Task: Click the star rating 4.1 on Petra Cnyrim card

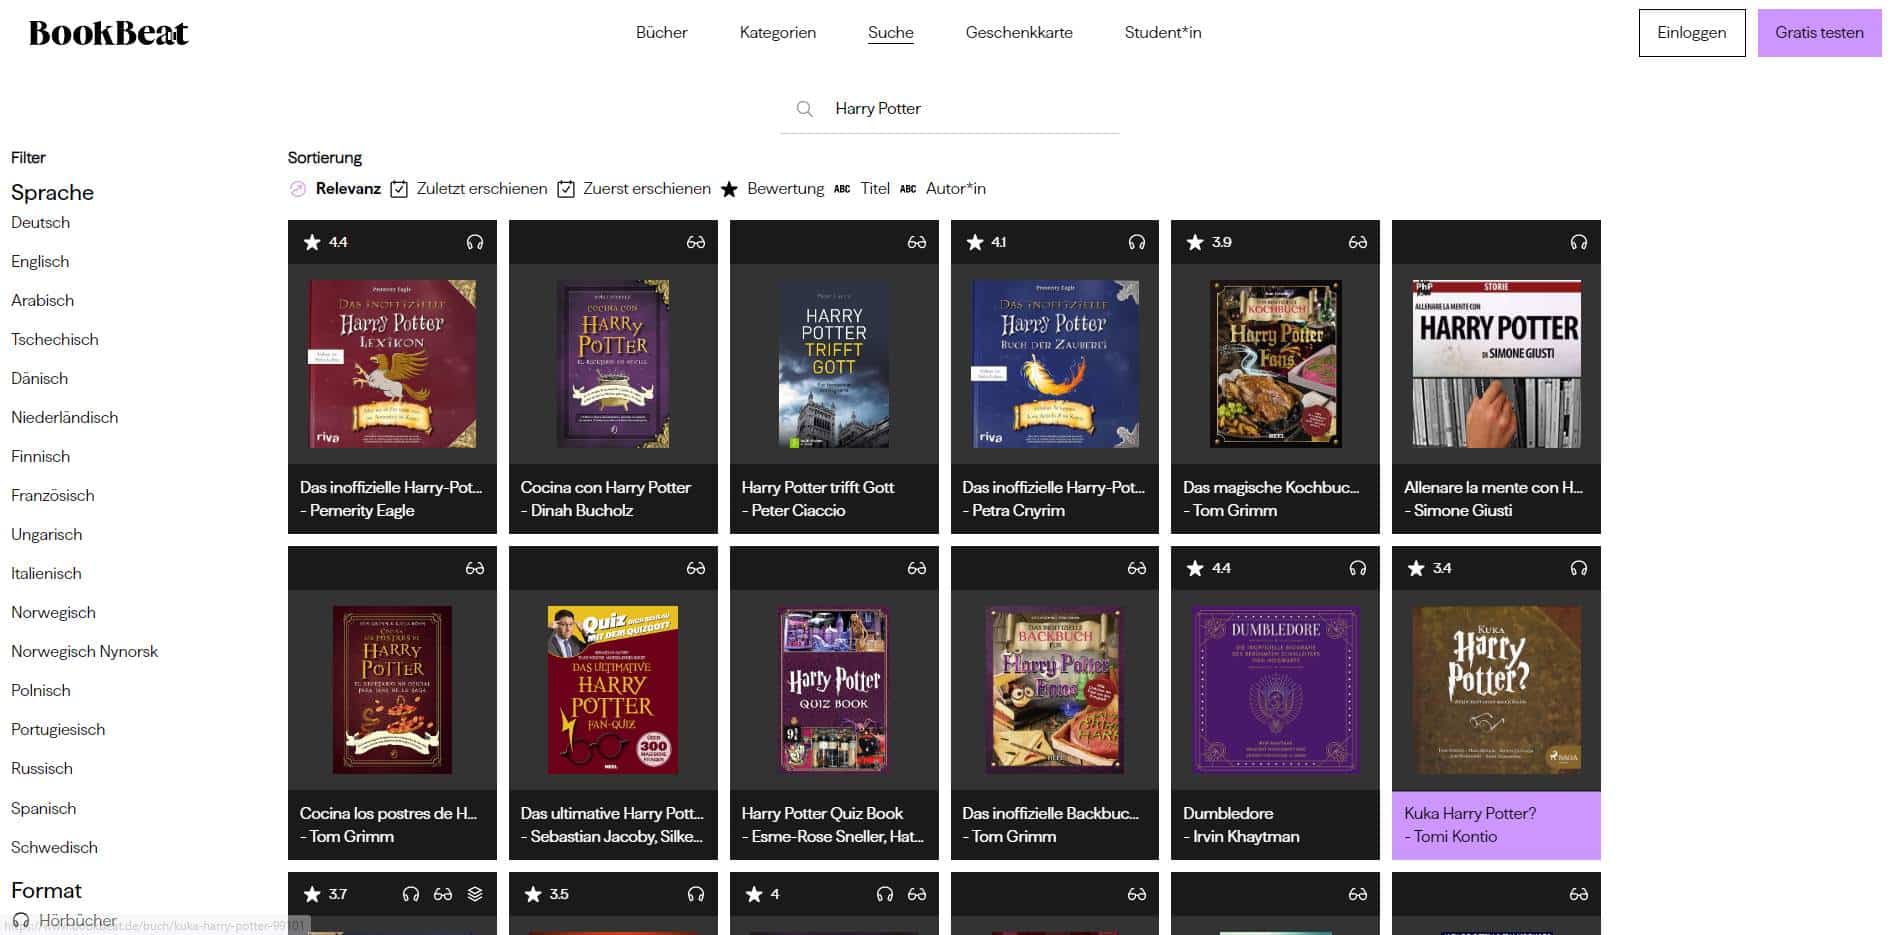Action: coord(988,242)
